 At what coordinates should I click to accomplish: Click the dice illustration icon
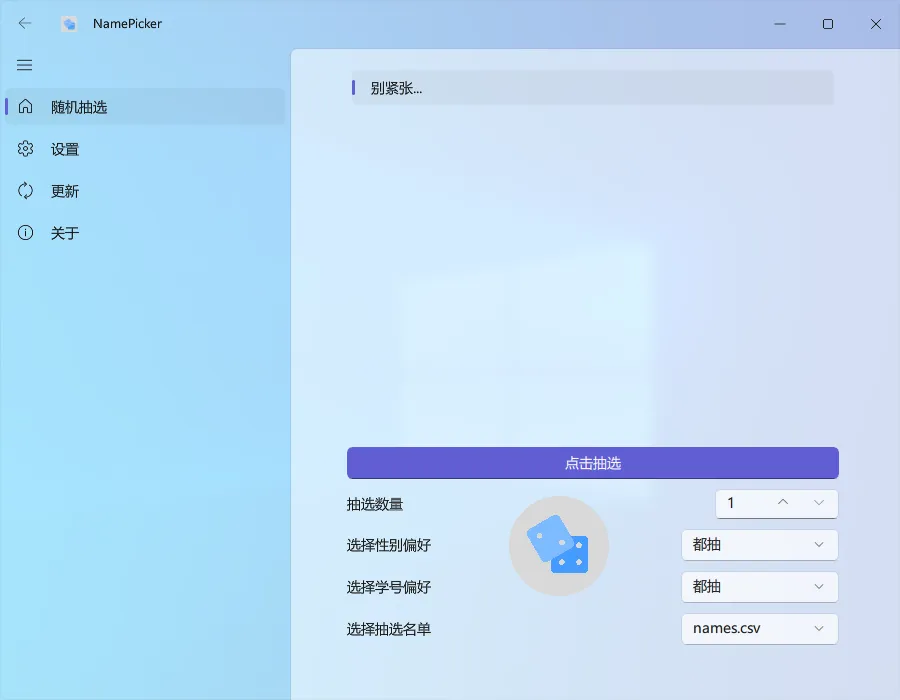[x=558, y=546]
